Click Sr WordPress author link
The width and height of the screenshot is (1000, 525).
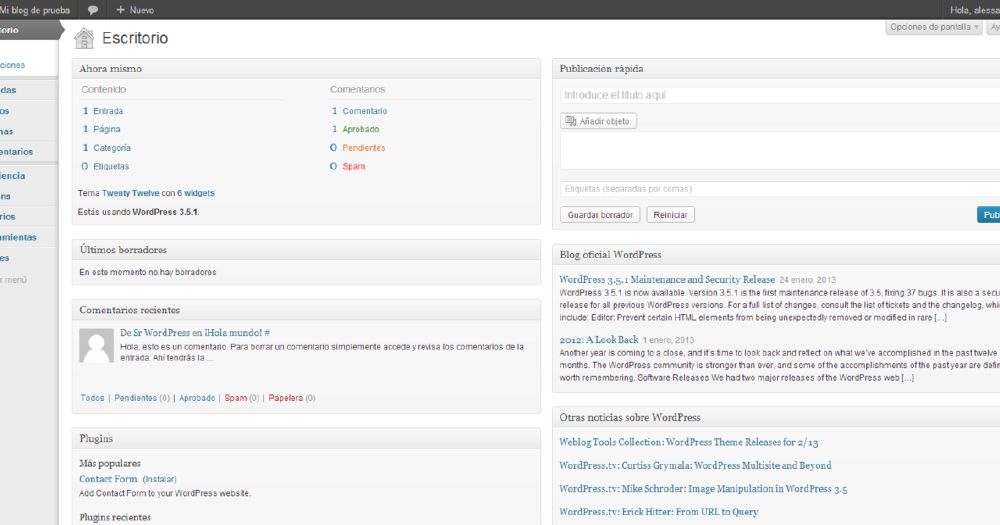(x=161, y=333)
